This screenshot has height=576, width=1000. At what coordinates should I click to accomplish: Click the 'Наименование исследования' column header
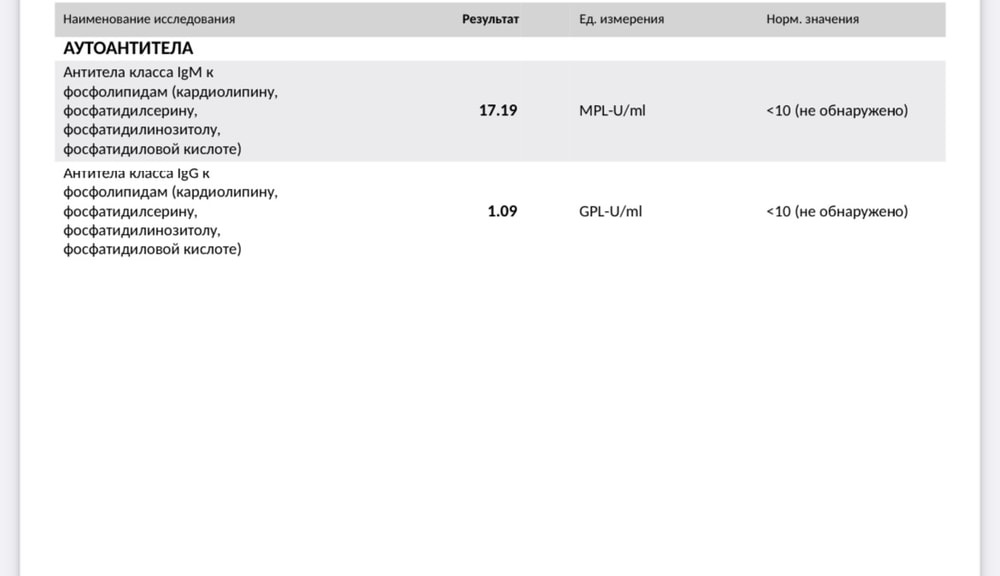pyautogui.click(x=149, y=19)
